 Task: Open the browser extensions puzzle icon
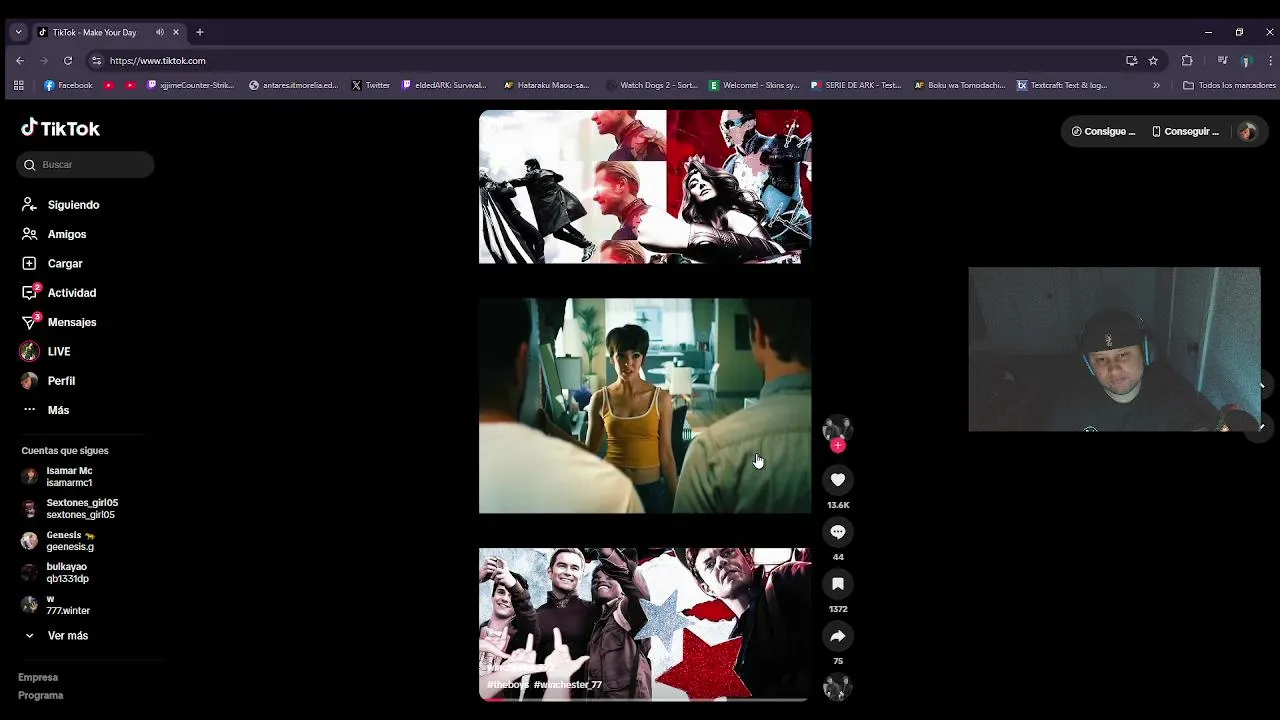(1187, 61)
